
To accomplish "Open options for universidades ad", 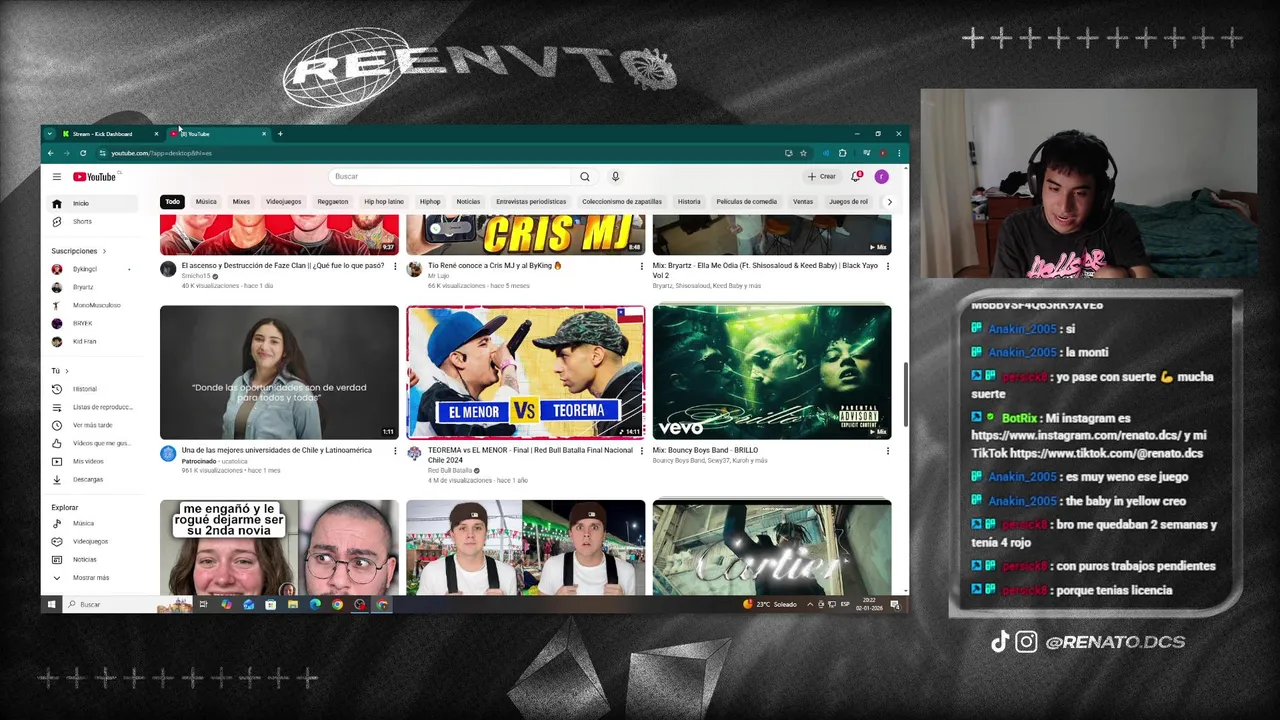I will pos(395,451).
